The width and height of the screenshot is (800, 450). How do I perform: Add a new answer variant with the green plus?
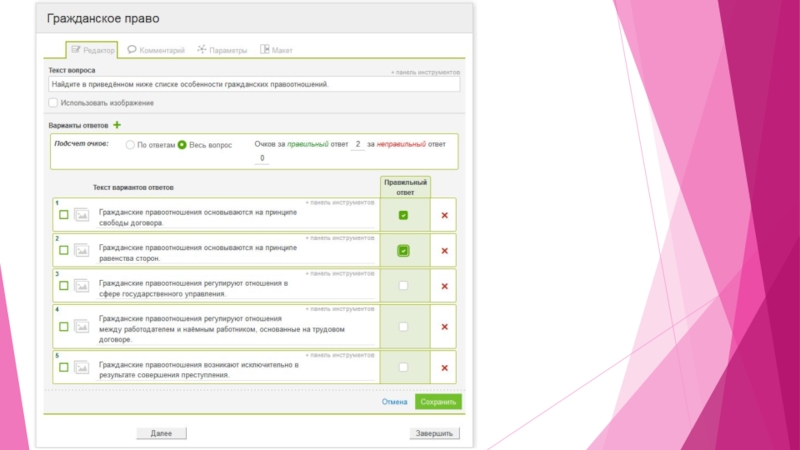[117, 125]
